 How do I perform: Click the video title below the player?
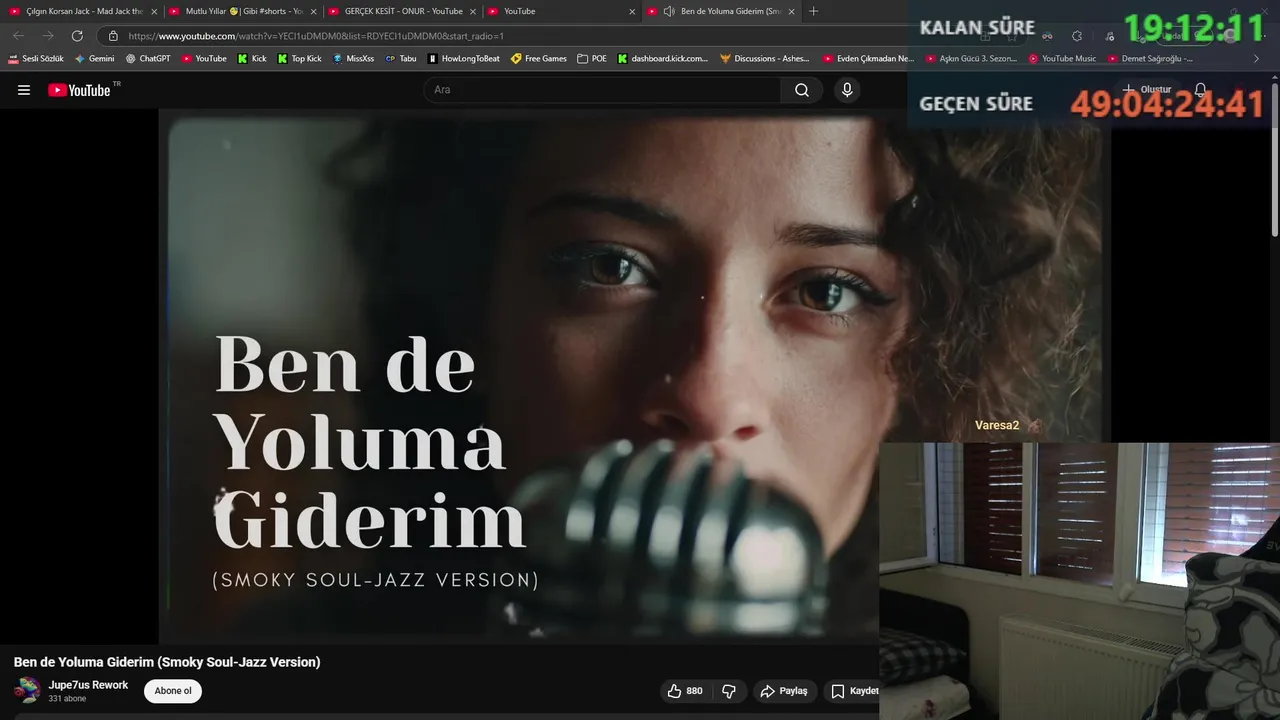tap(167, 662)
